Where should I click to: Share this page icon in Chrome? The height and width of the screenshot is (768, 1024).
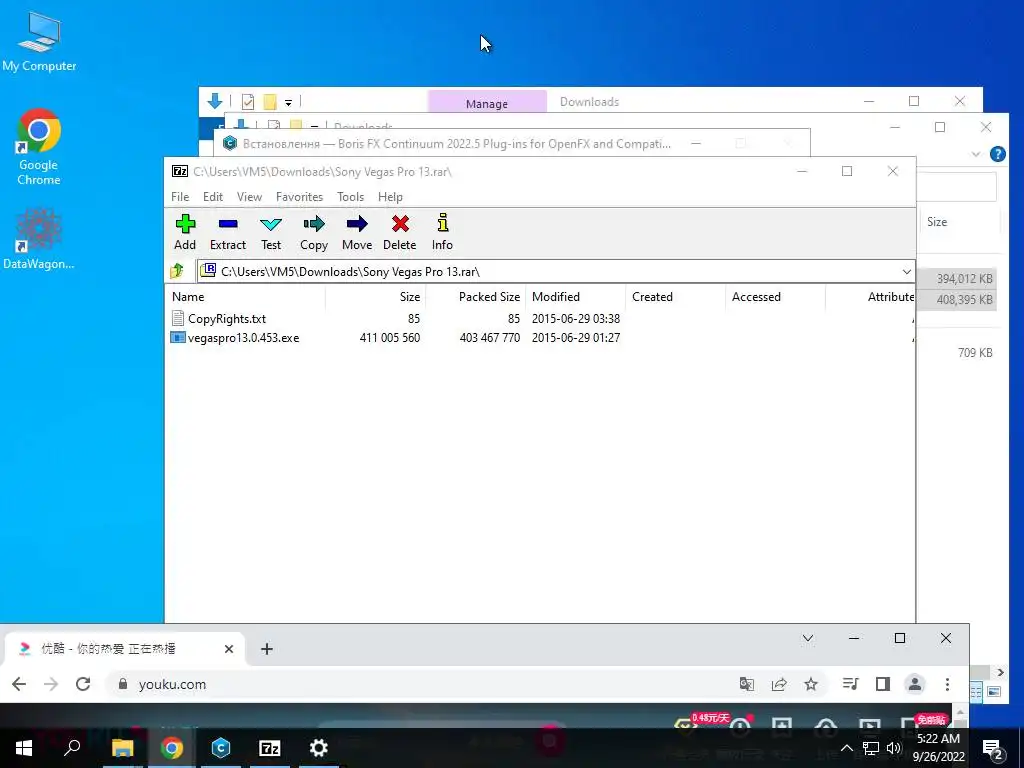(x=778, y=684)
